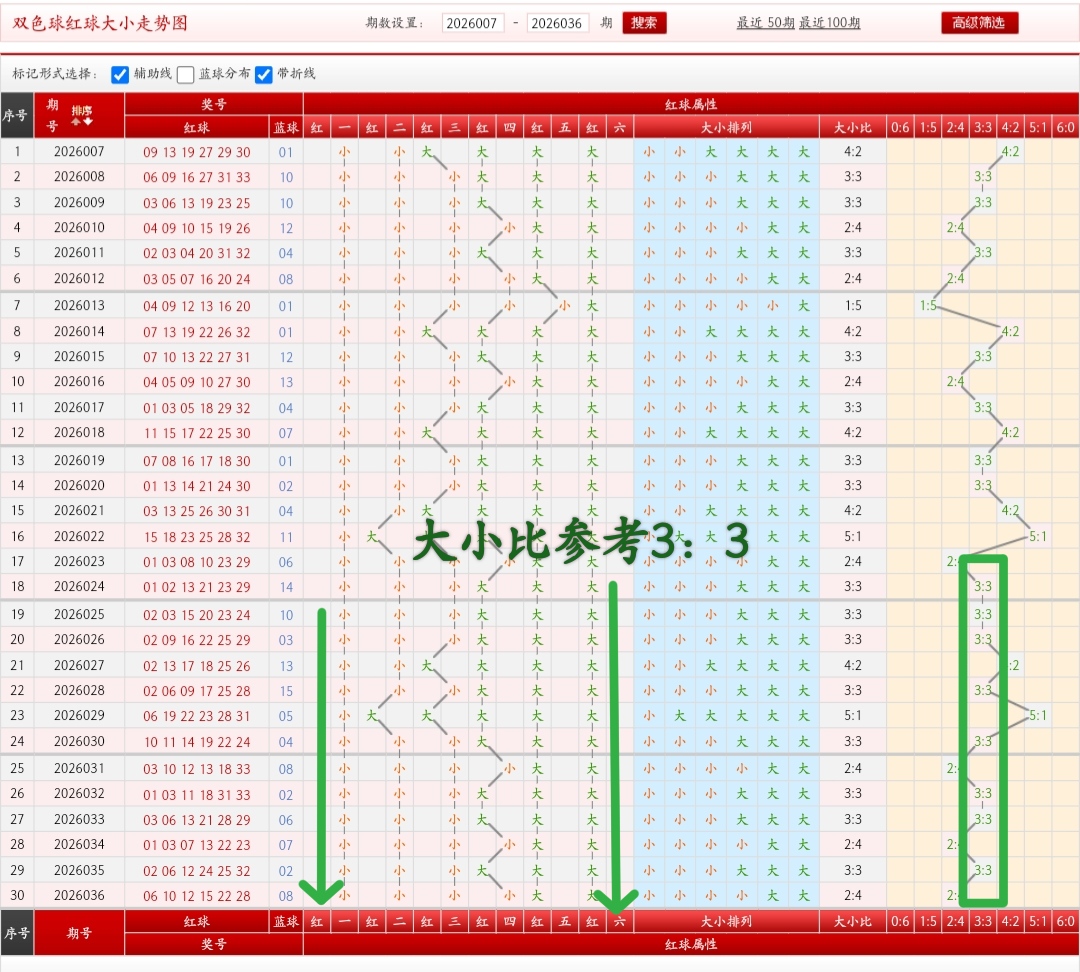
Task: Click the top 红球属性 header
Action: click(690, 104)
